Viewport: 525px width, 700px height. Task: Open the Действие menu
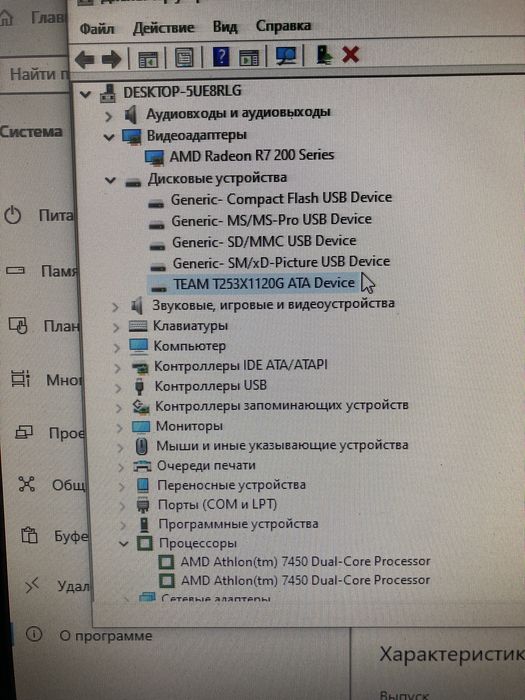163,28
